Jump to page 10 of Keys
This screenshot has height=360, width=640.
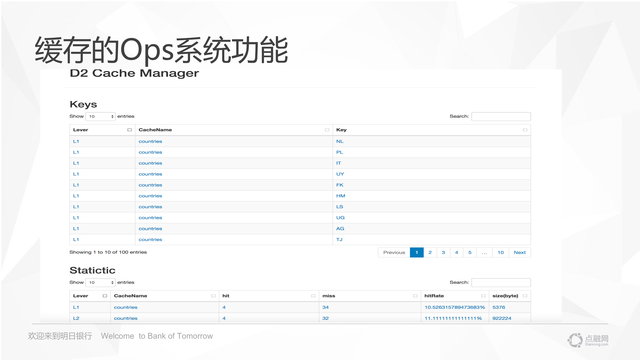point(501,253)
